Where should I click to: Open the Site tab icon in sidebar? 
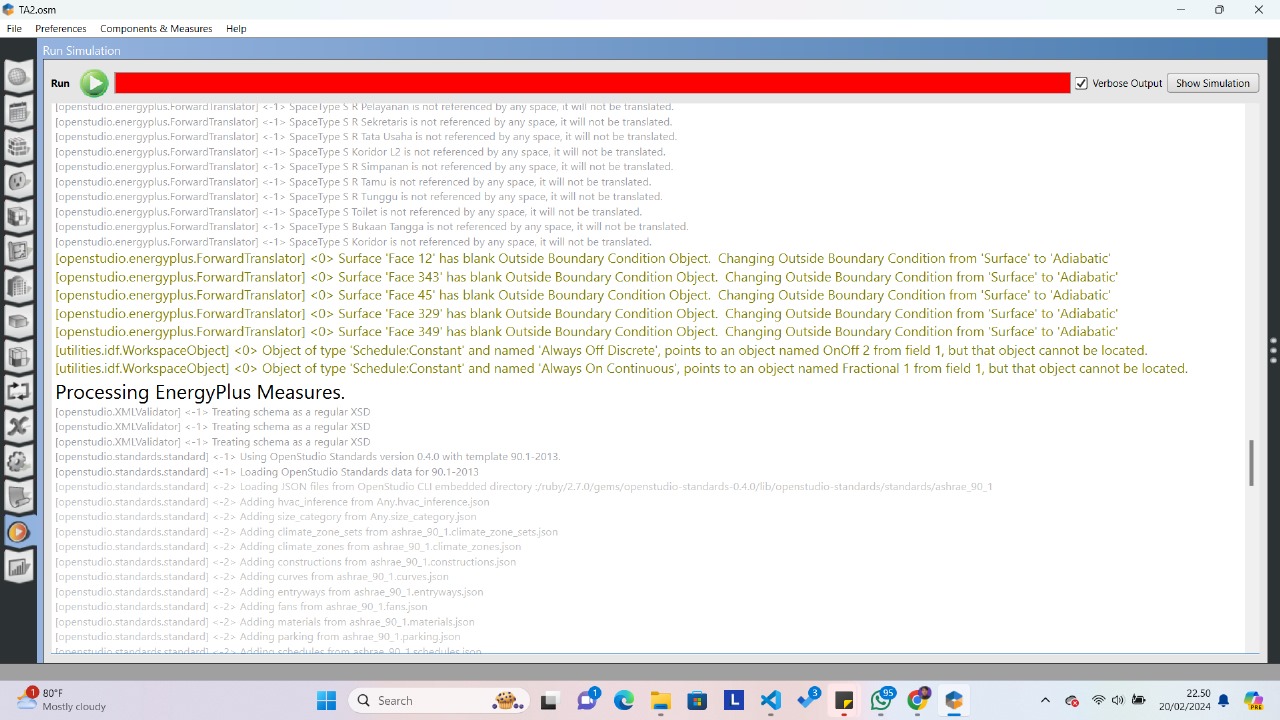coord(18,77)
